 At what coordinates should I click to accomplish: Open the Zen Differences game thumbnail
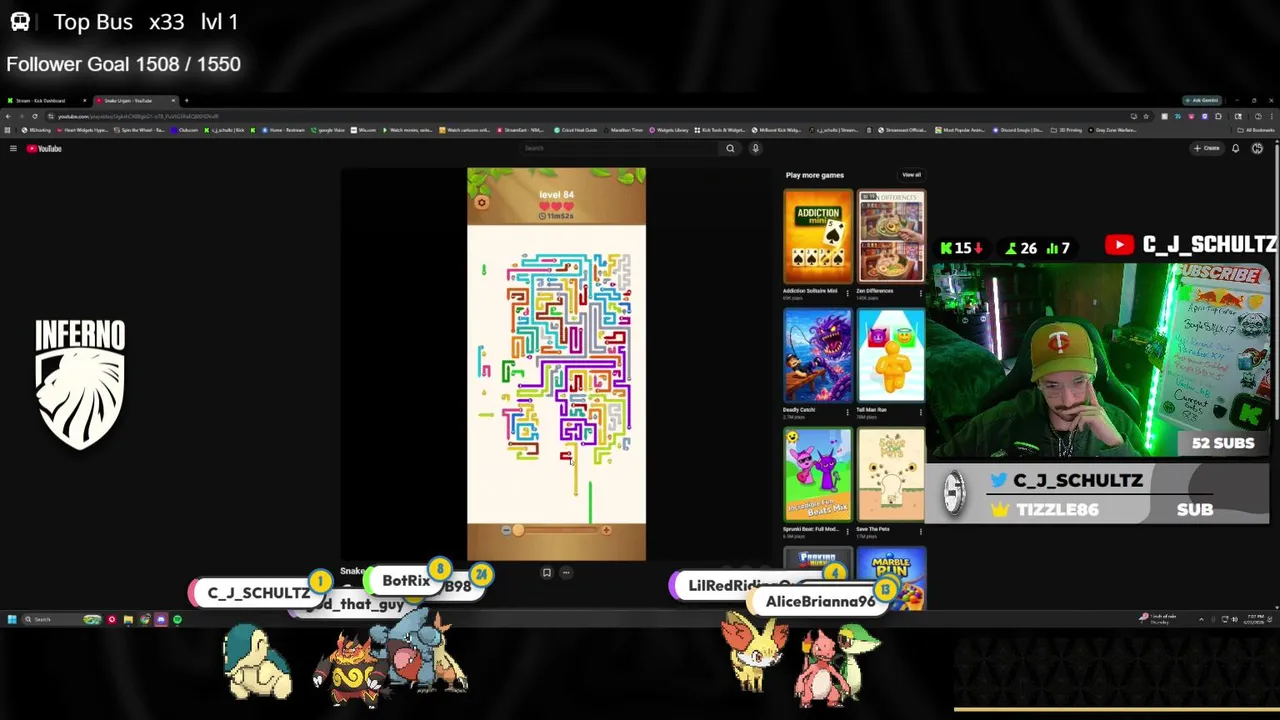pos(891,237)
